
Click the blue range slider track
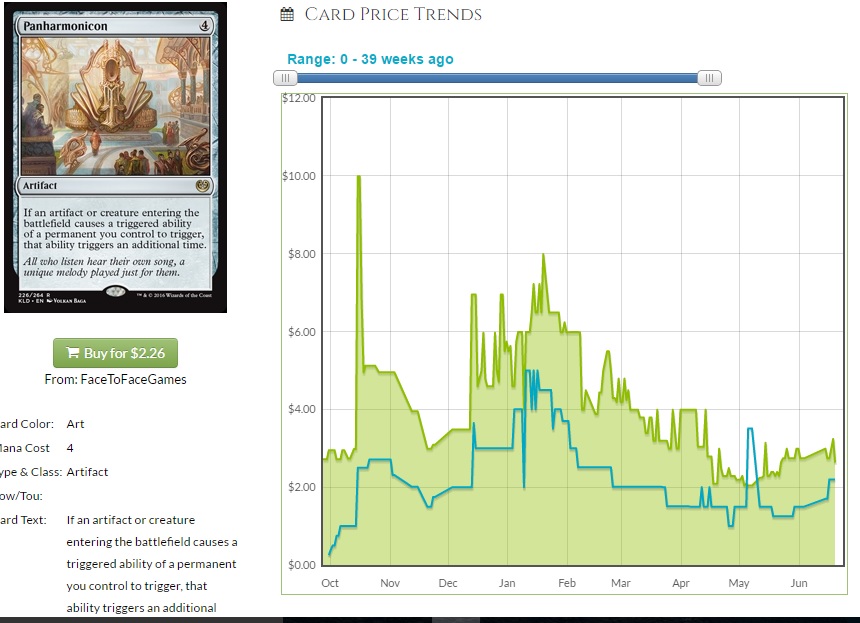pyautogui.click(x=497, y=78)
